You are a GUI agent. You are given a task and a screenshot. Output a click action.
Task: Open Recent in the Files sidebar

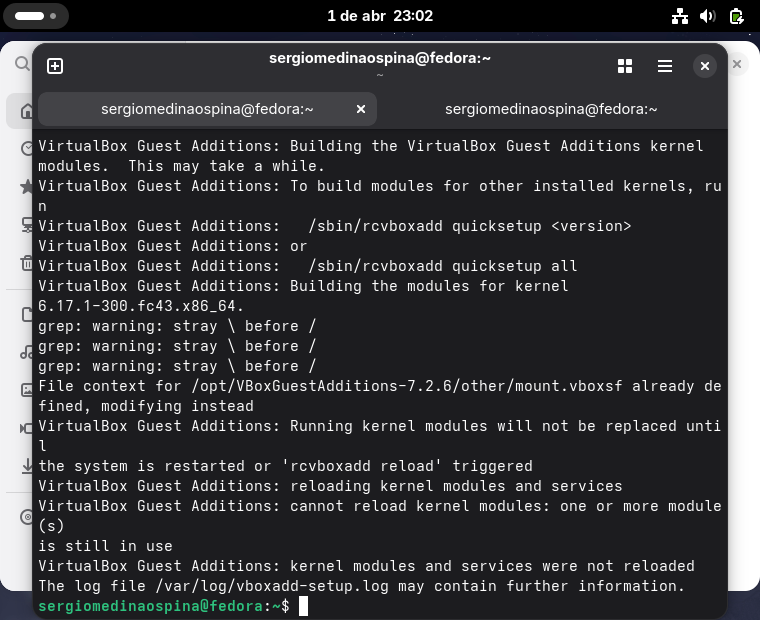(x=26, y=148)
